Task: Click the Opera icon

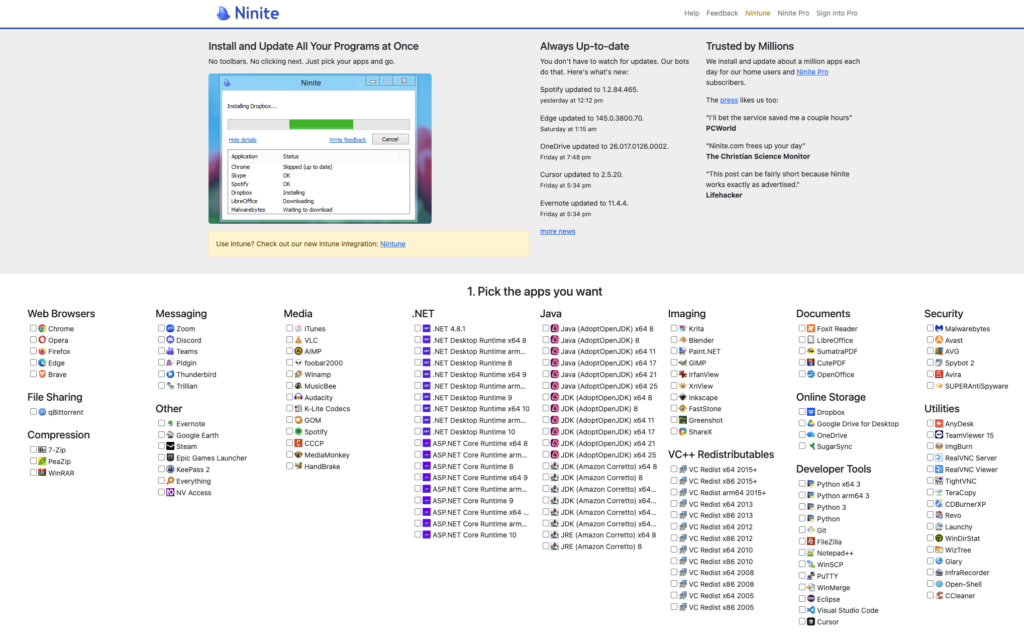Action: click(42, 340)
